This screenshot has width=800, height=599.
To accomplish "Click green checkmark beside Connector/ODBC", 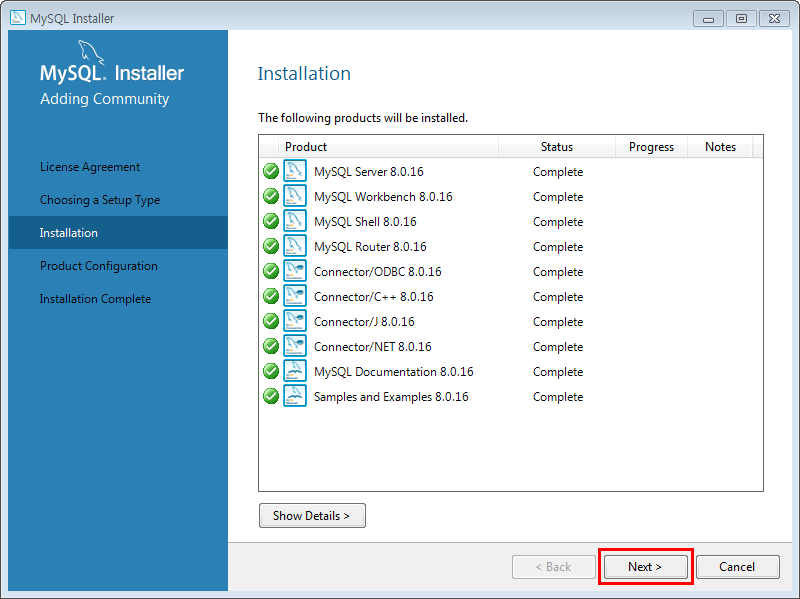I will (x=271, y=271).
